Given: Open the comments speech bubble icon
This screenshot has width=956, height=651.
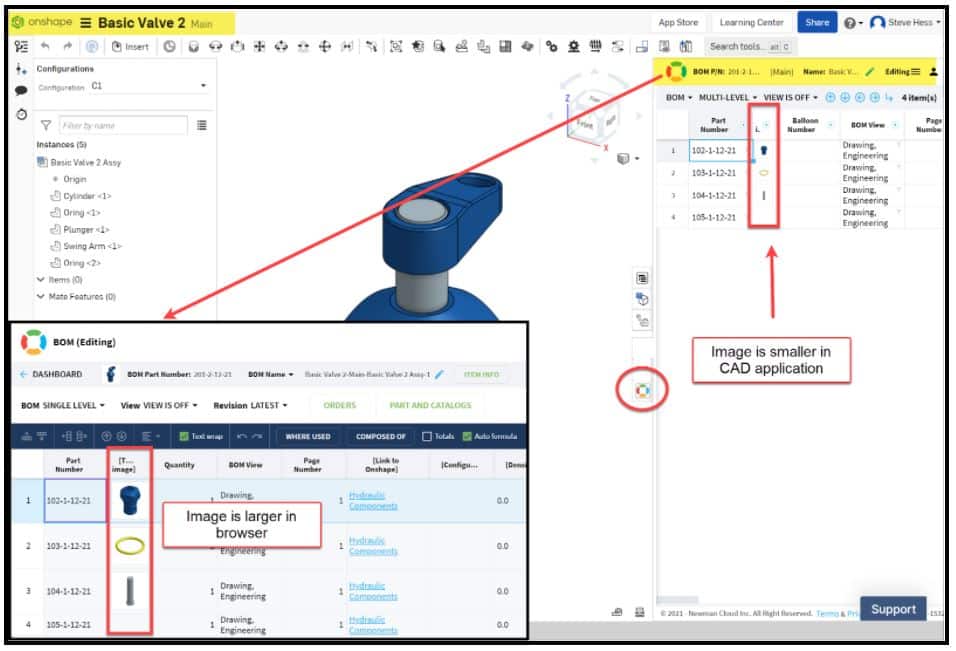Looking at the screenshot, I should pyautogui.click(x=21, y=90).
